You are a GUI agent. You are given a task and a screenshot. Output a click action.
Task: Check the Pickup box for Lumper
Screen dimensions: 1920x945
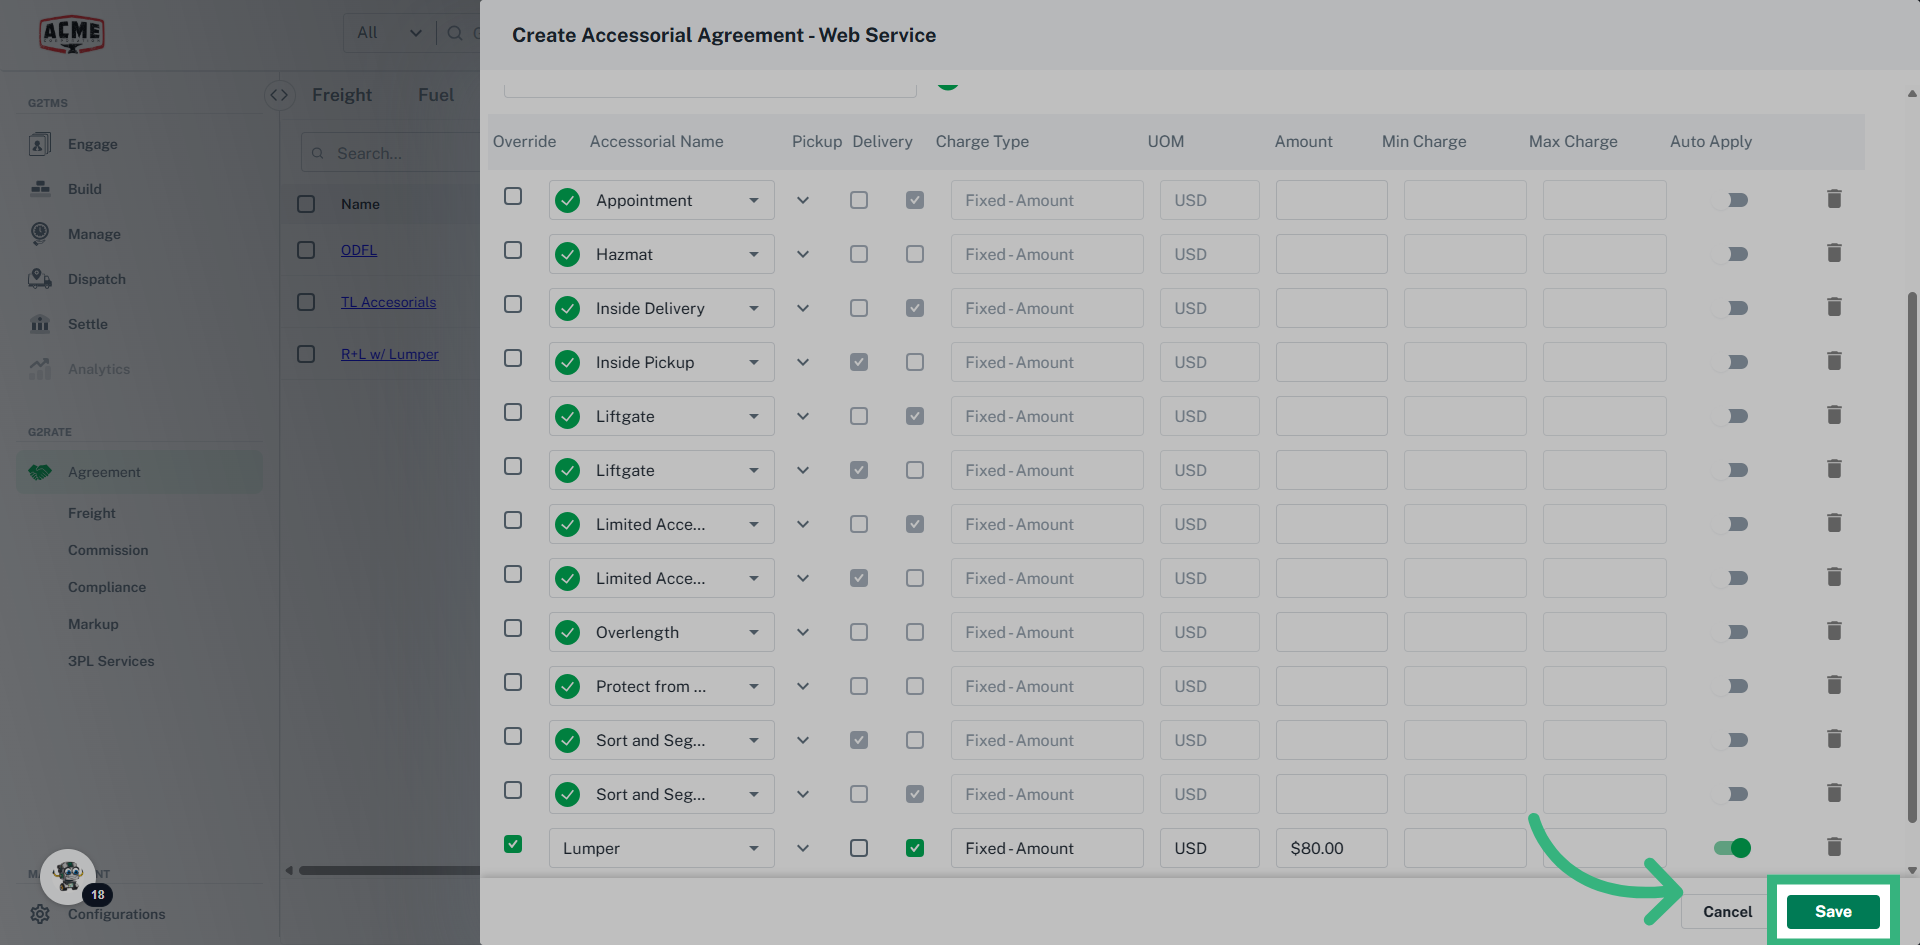coord(859,848)
